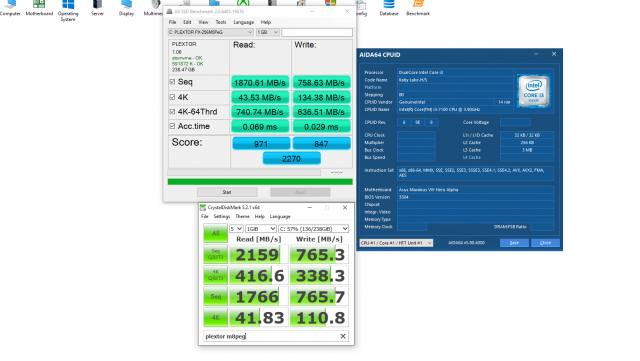Open the Language menu in AS SSD Benchmark
The height and width of the screenshot is (361, 640).
click(x=244, y=22)
